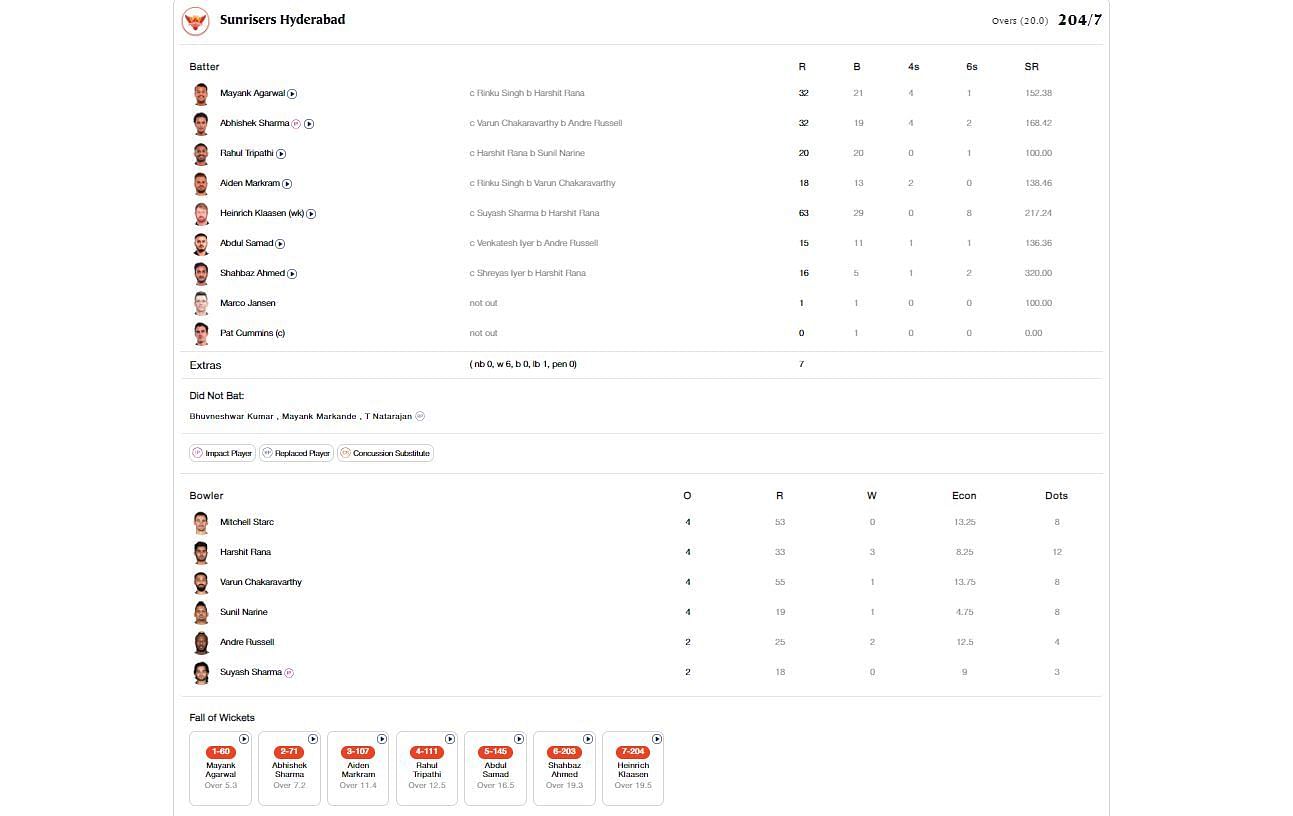
Task: Click replaced player badge beside T Natarajan
Action: 420,416
